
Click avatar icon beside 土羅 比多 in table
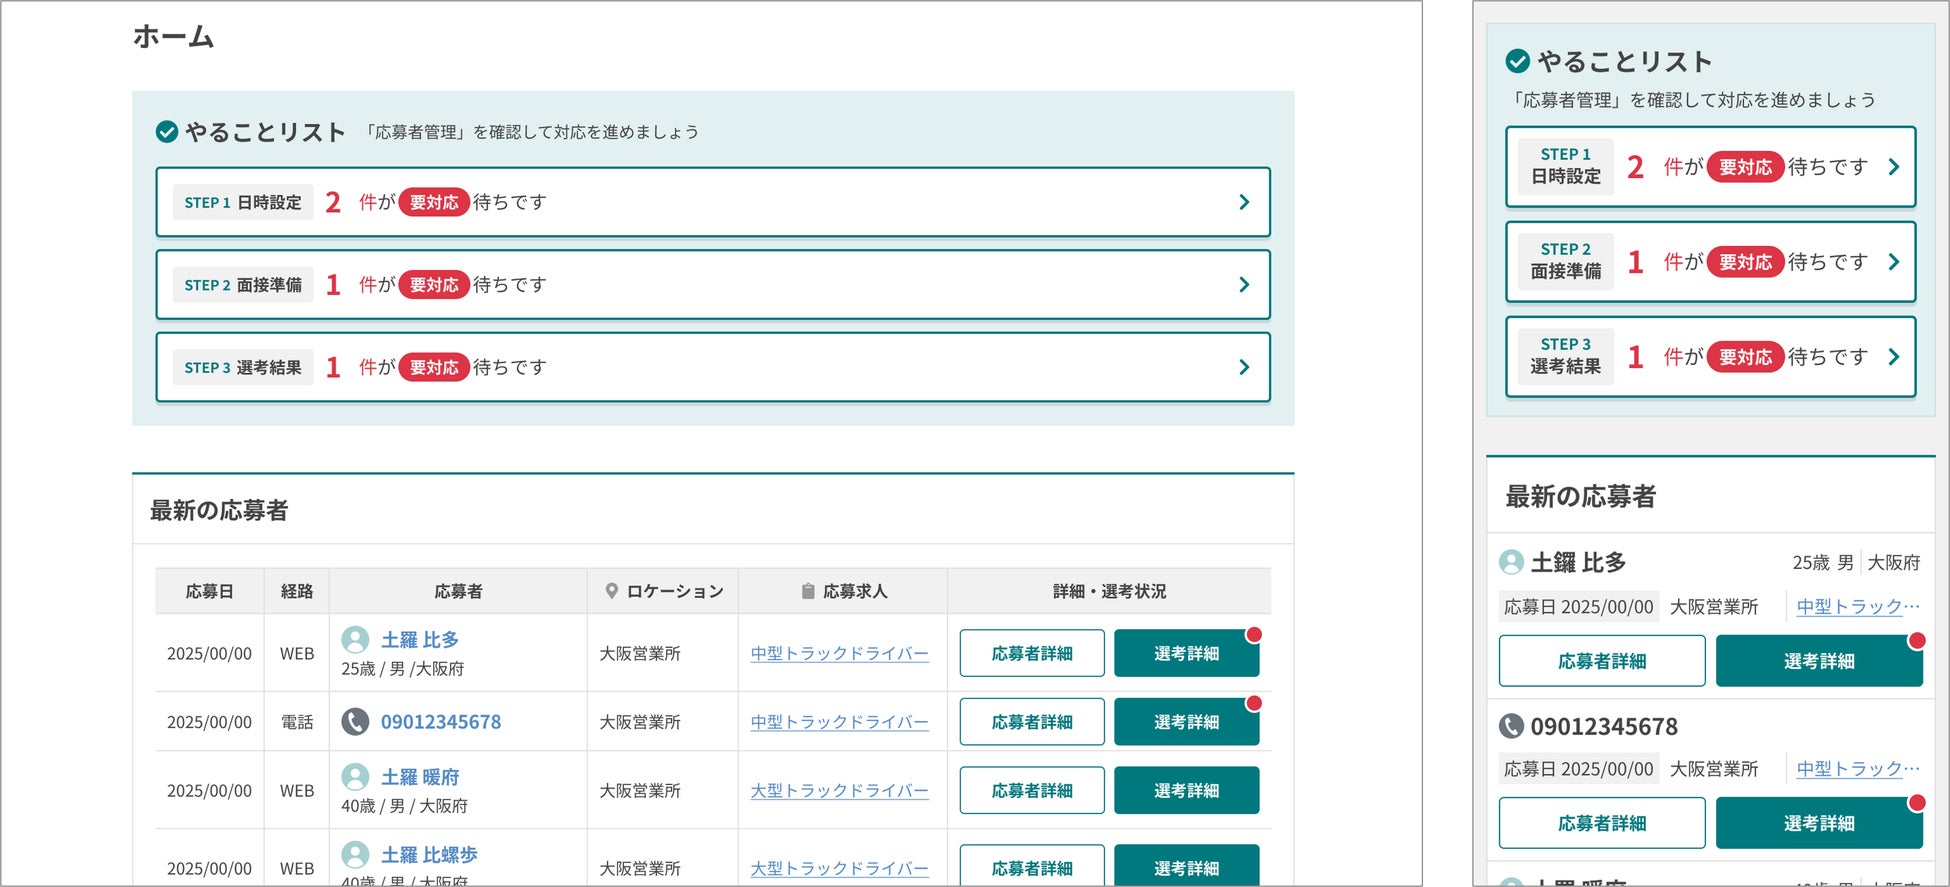[x=355, y=640]
